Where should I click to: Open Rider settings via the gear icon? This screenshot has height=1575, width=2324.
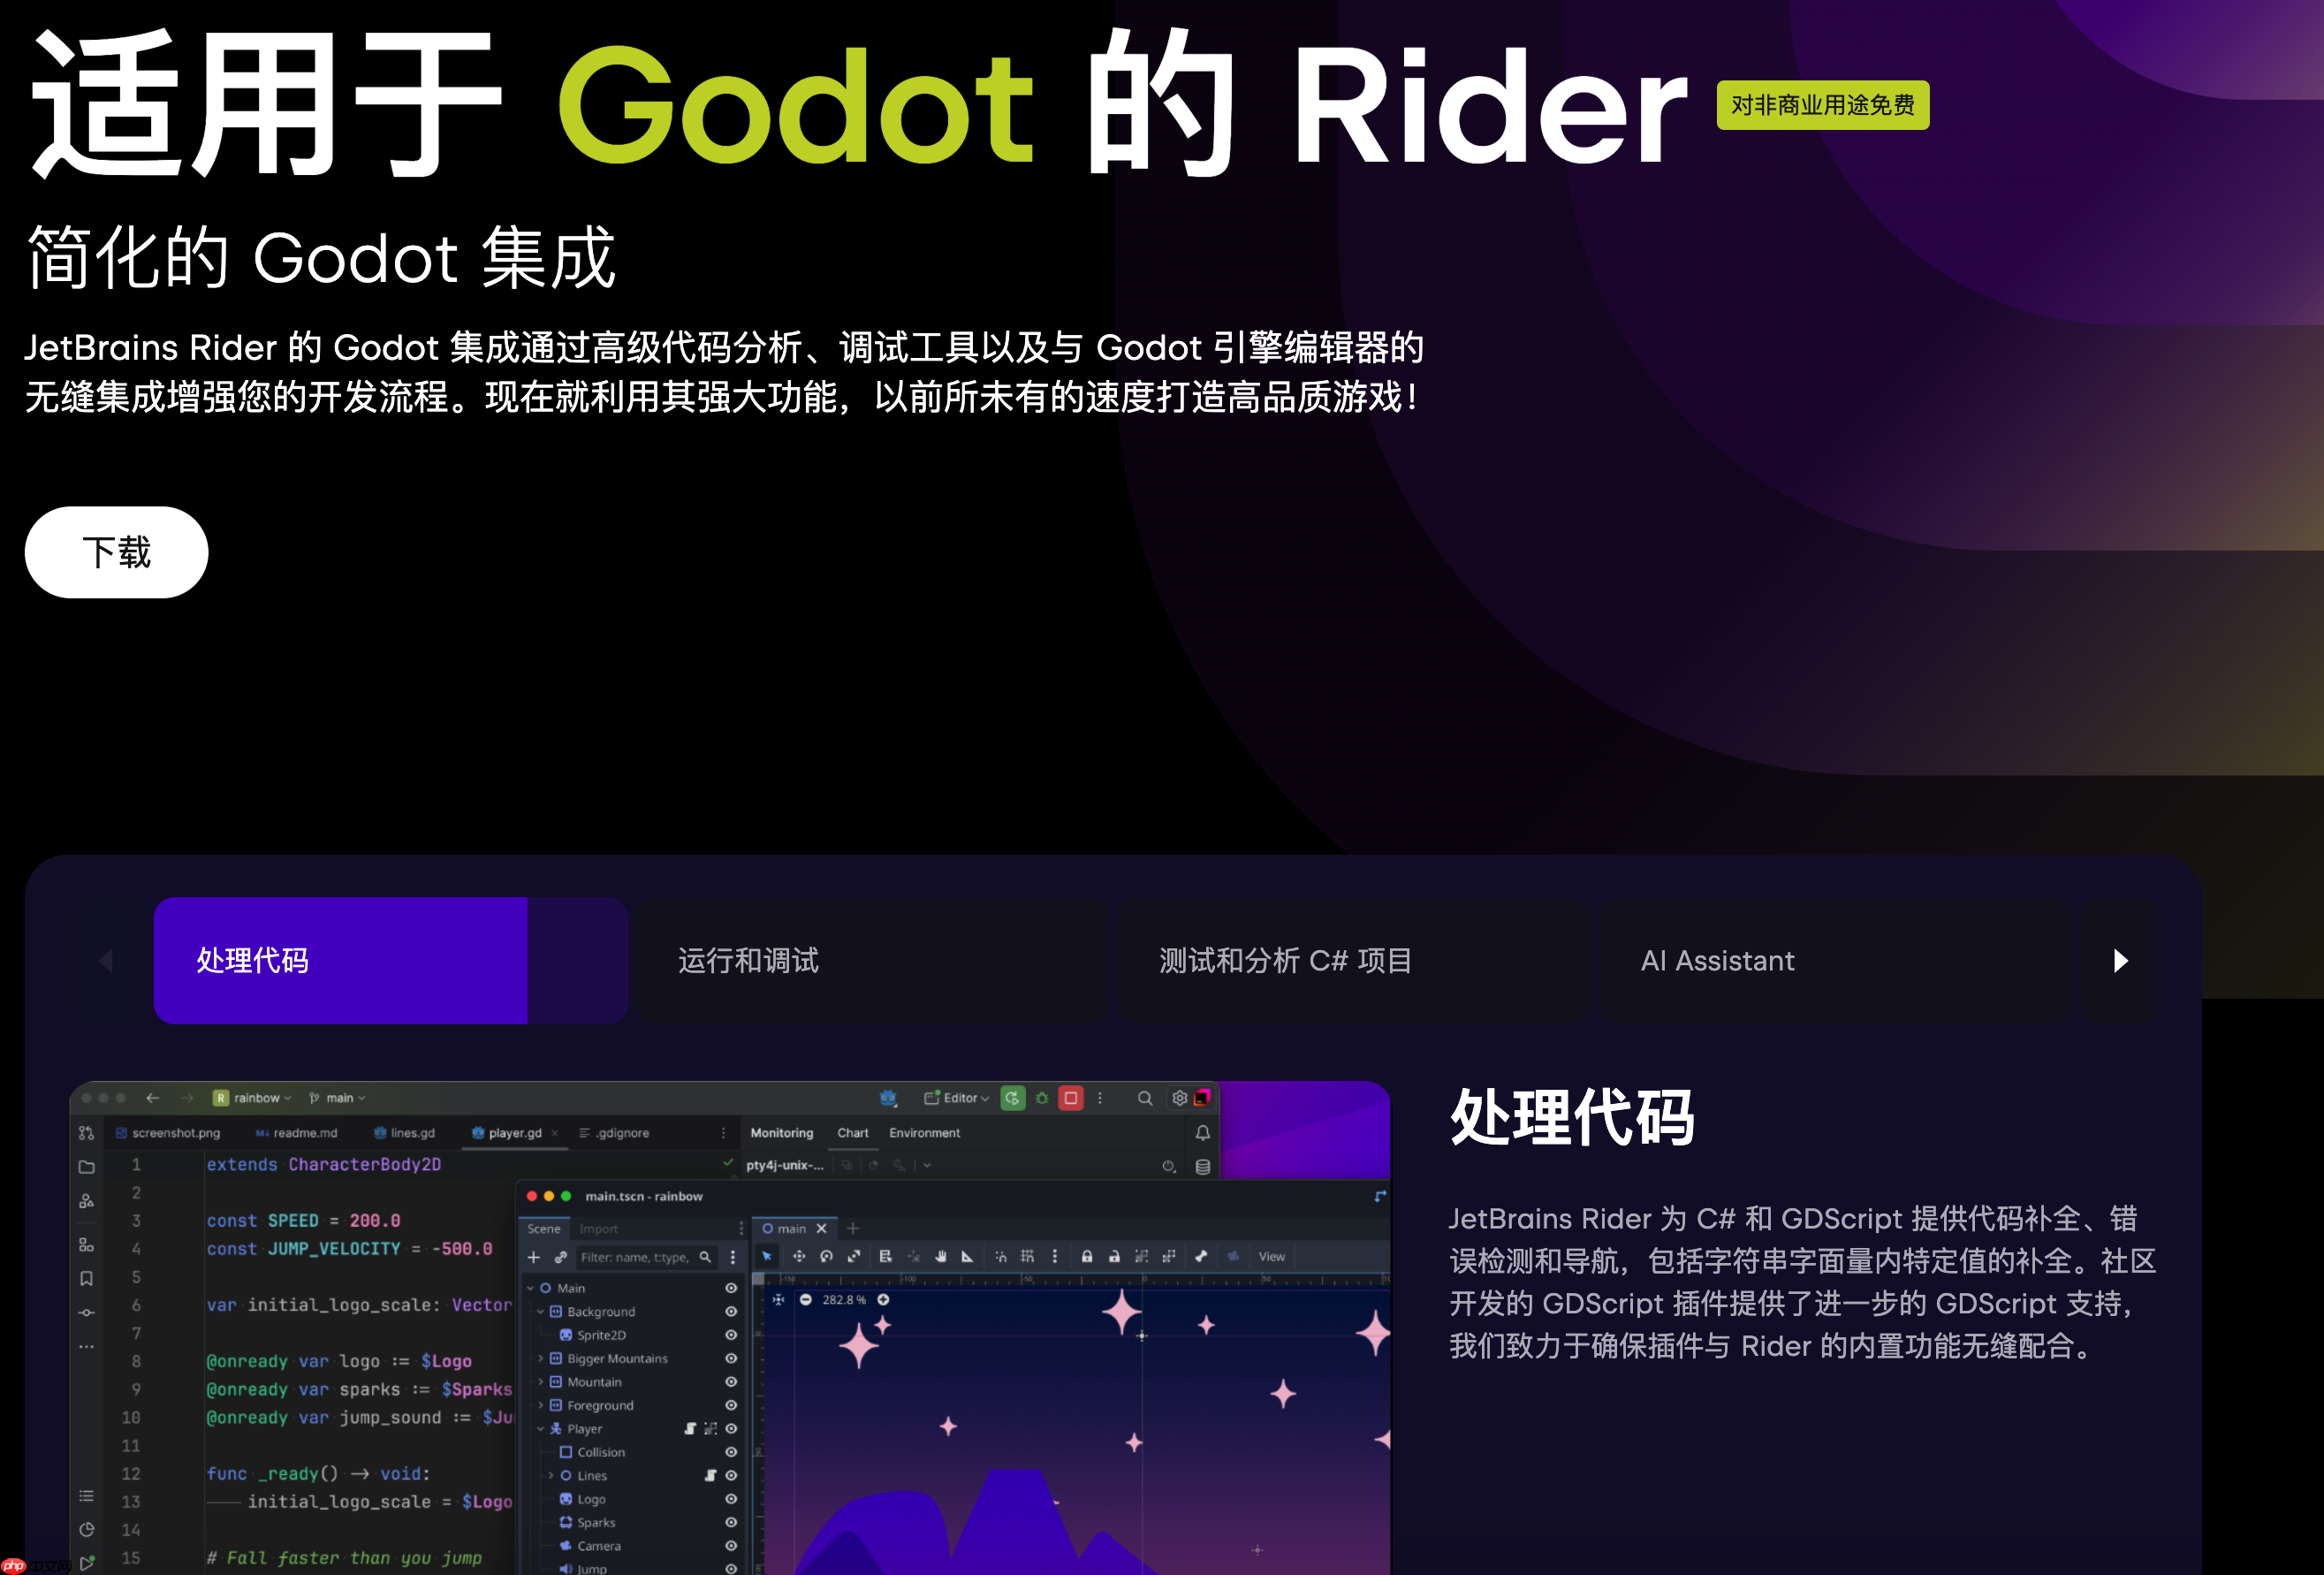pos(1180,1098)
